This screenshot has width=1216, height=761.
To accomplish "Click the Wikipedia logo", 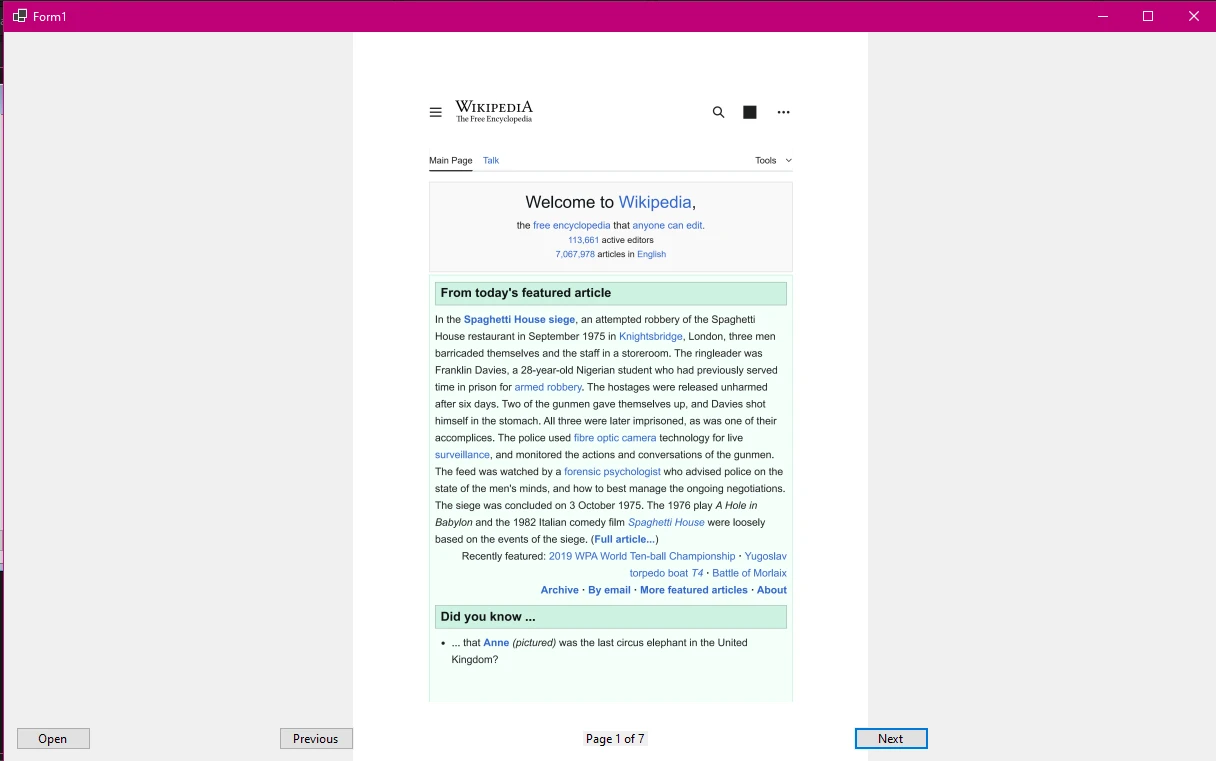I will (493, 110).
